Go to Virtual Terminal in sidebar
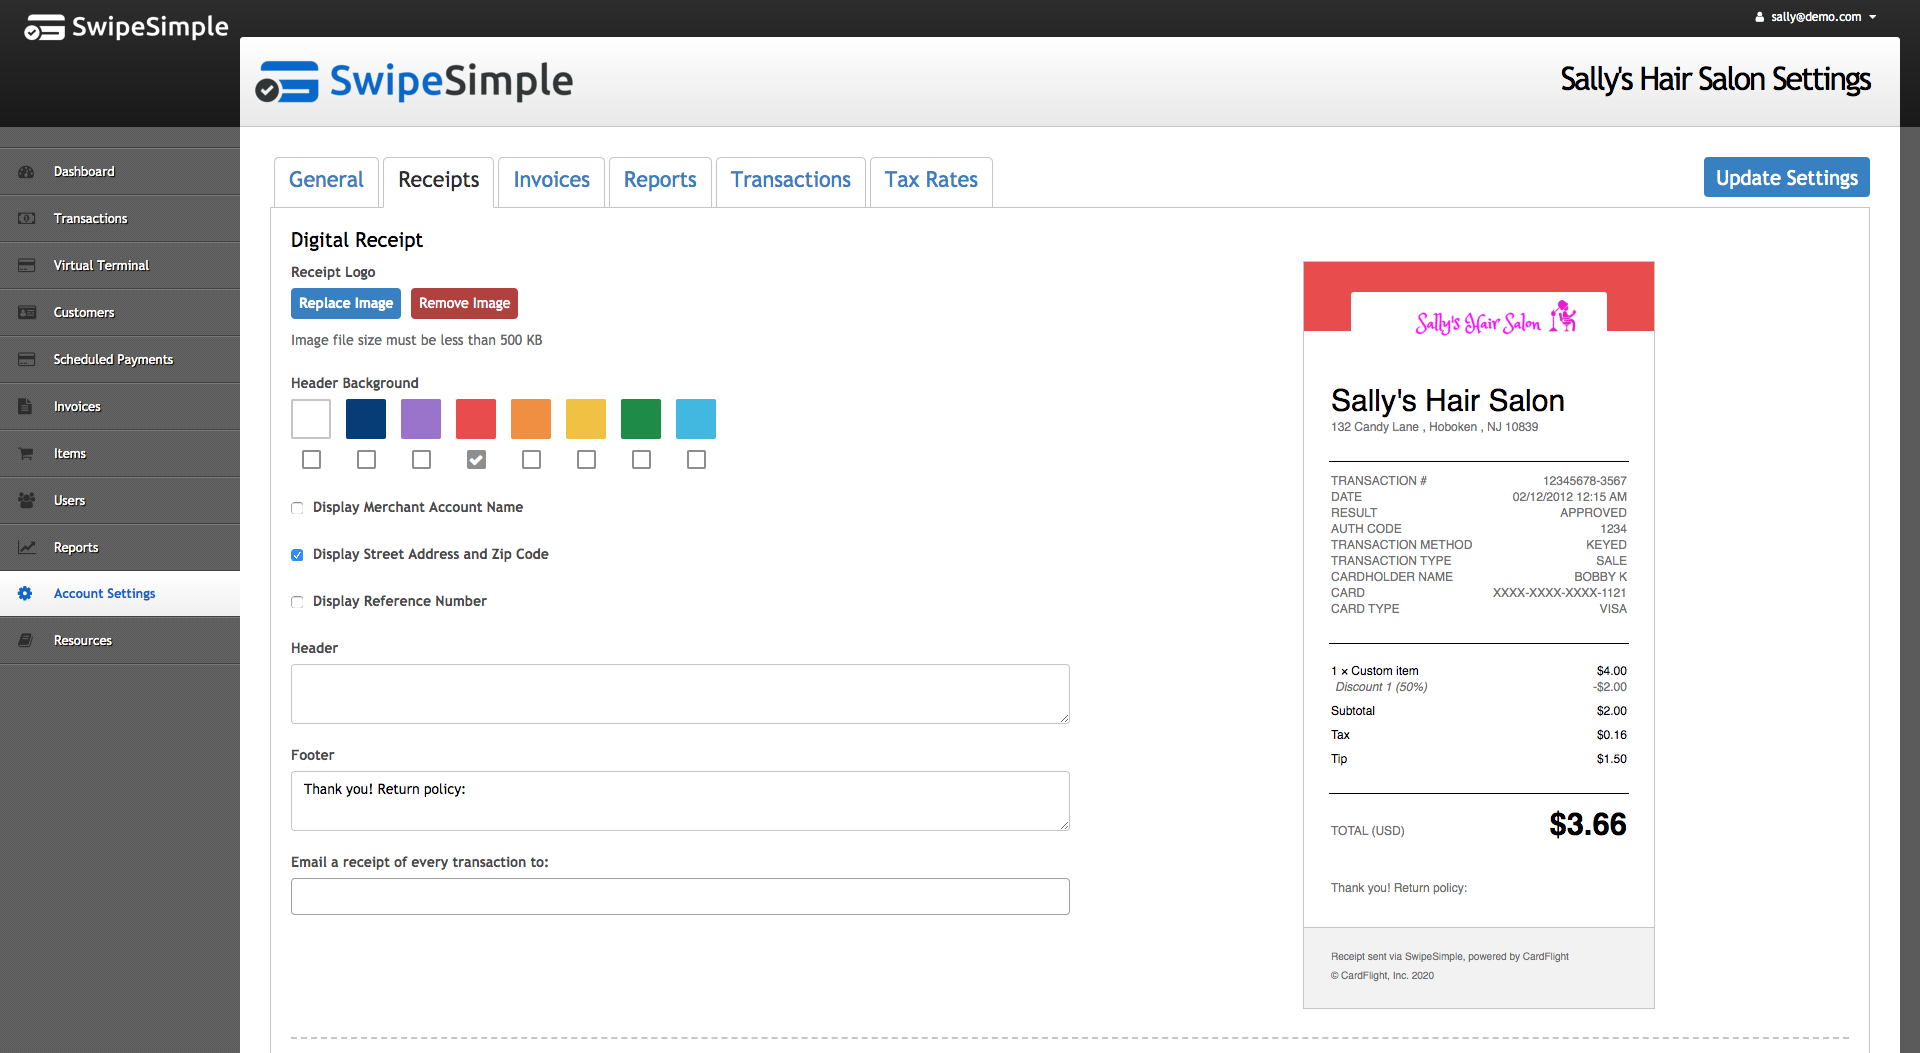Screen dimensions: 1920x1053 click(101, 266)
